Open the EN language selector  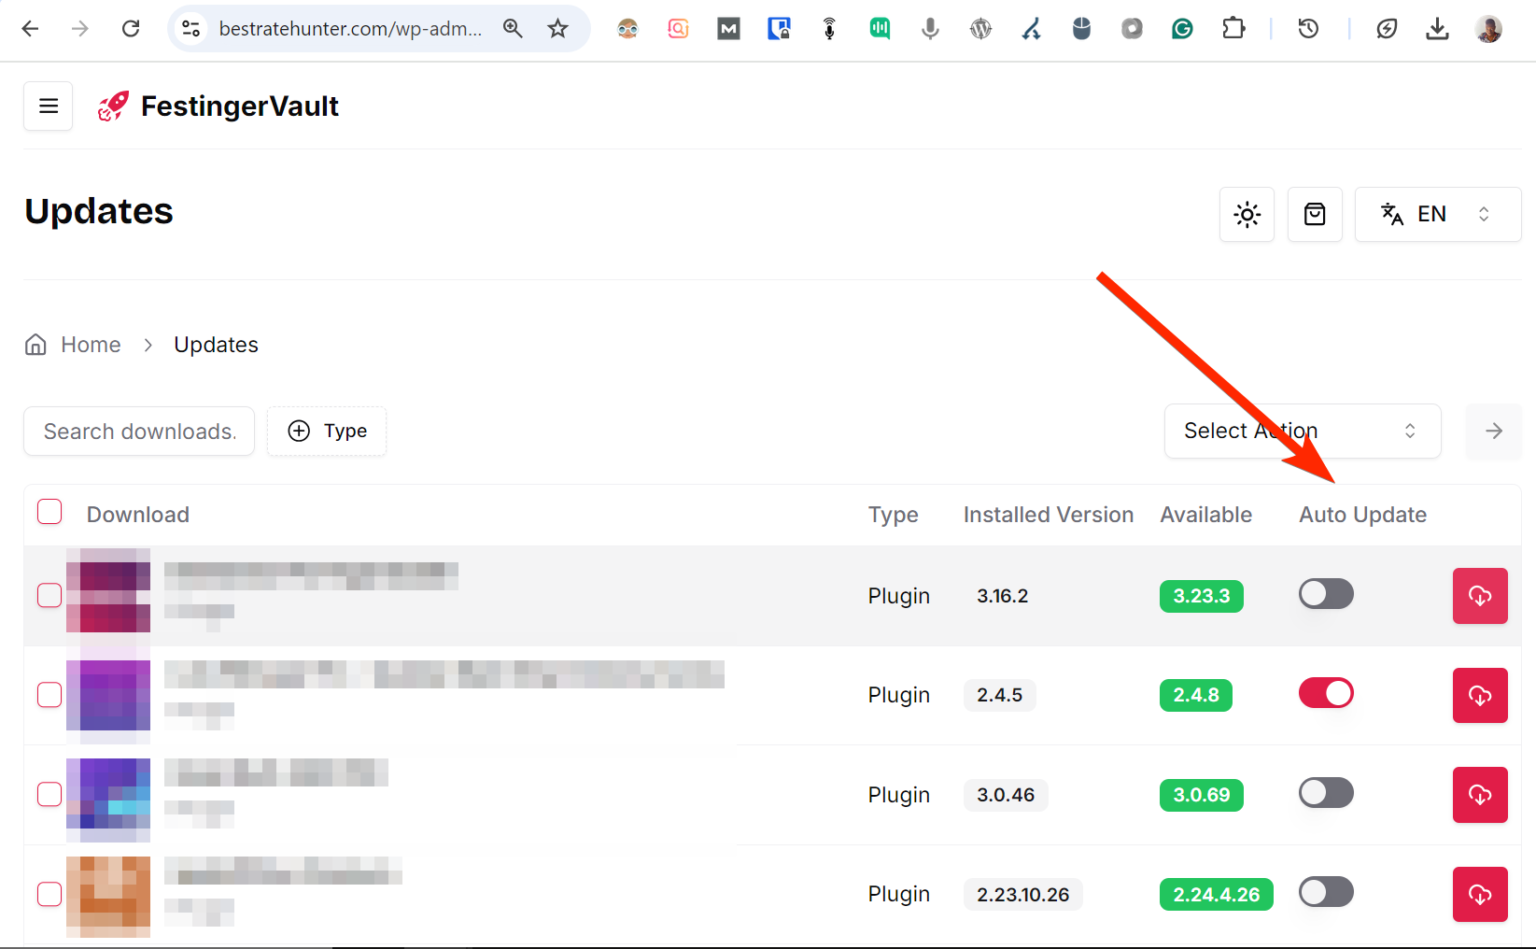click(1437, 214)
